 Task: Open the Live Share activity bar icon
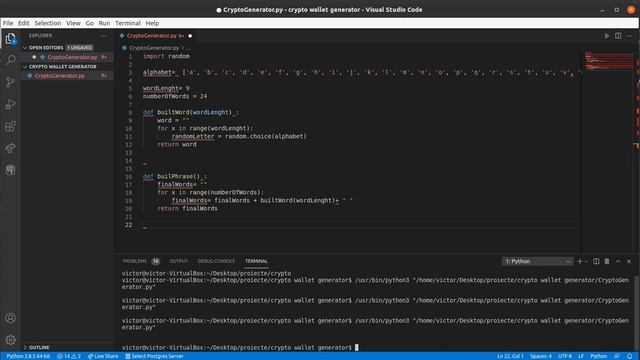[11, 148]
